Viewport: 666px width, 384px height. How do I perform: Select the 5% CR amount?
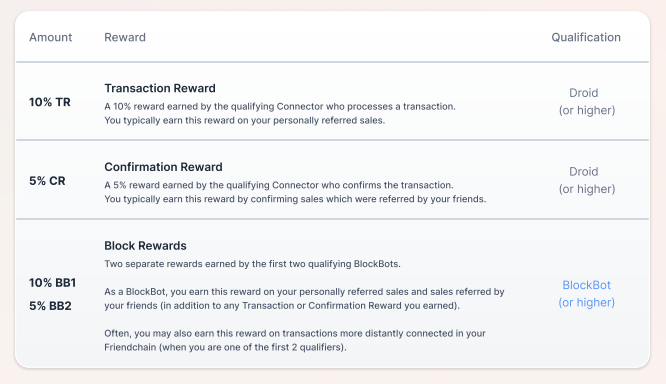47,181
